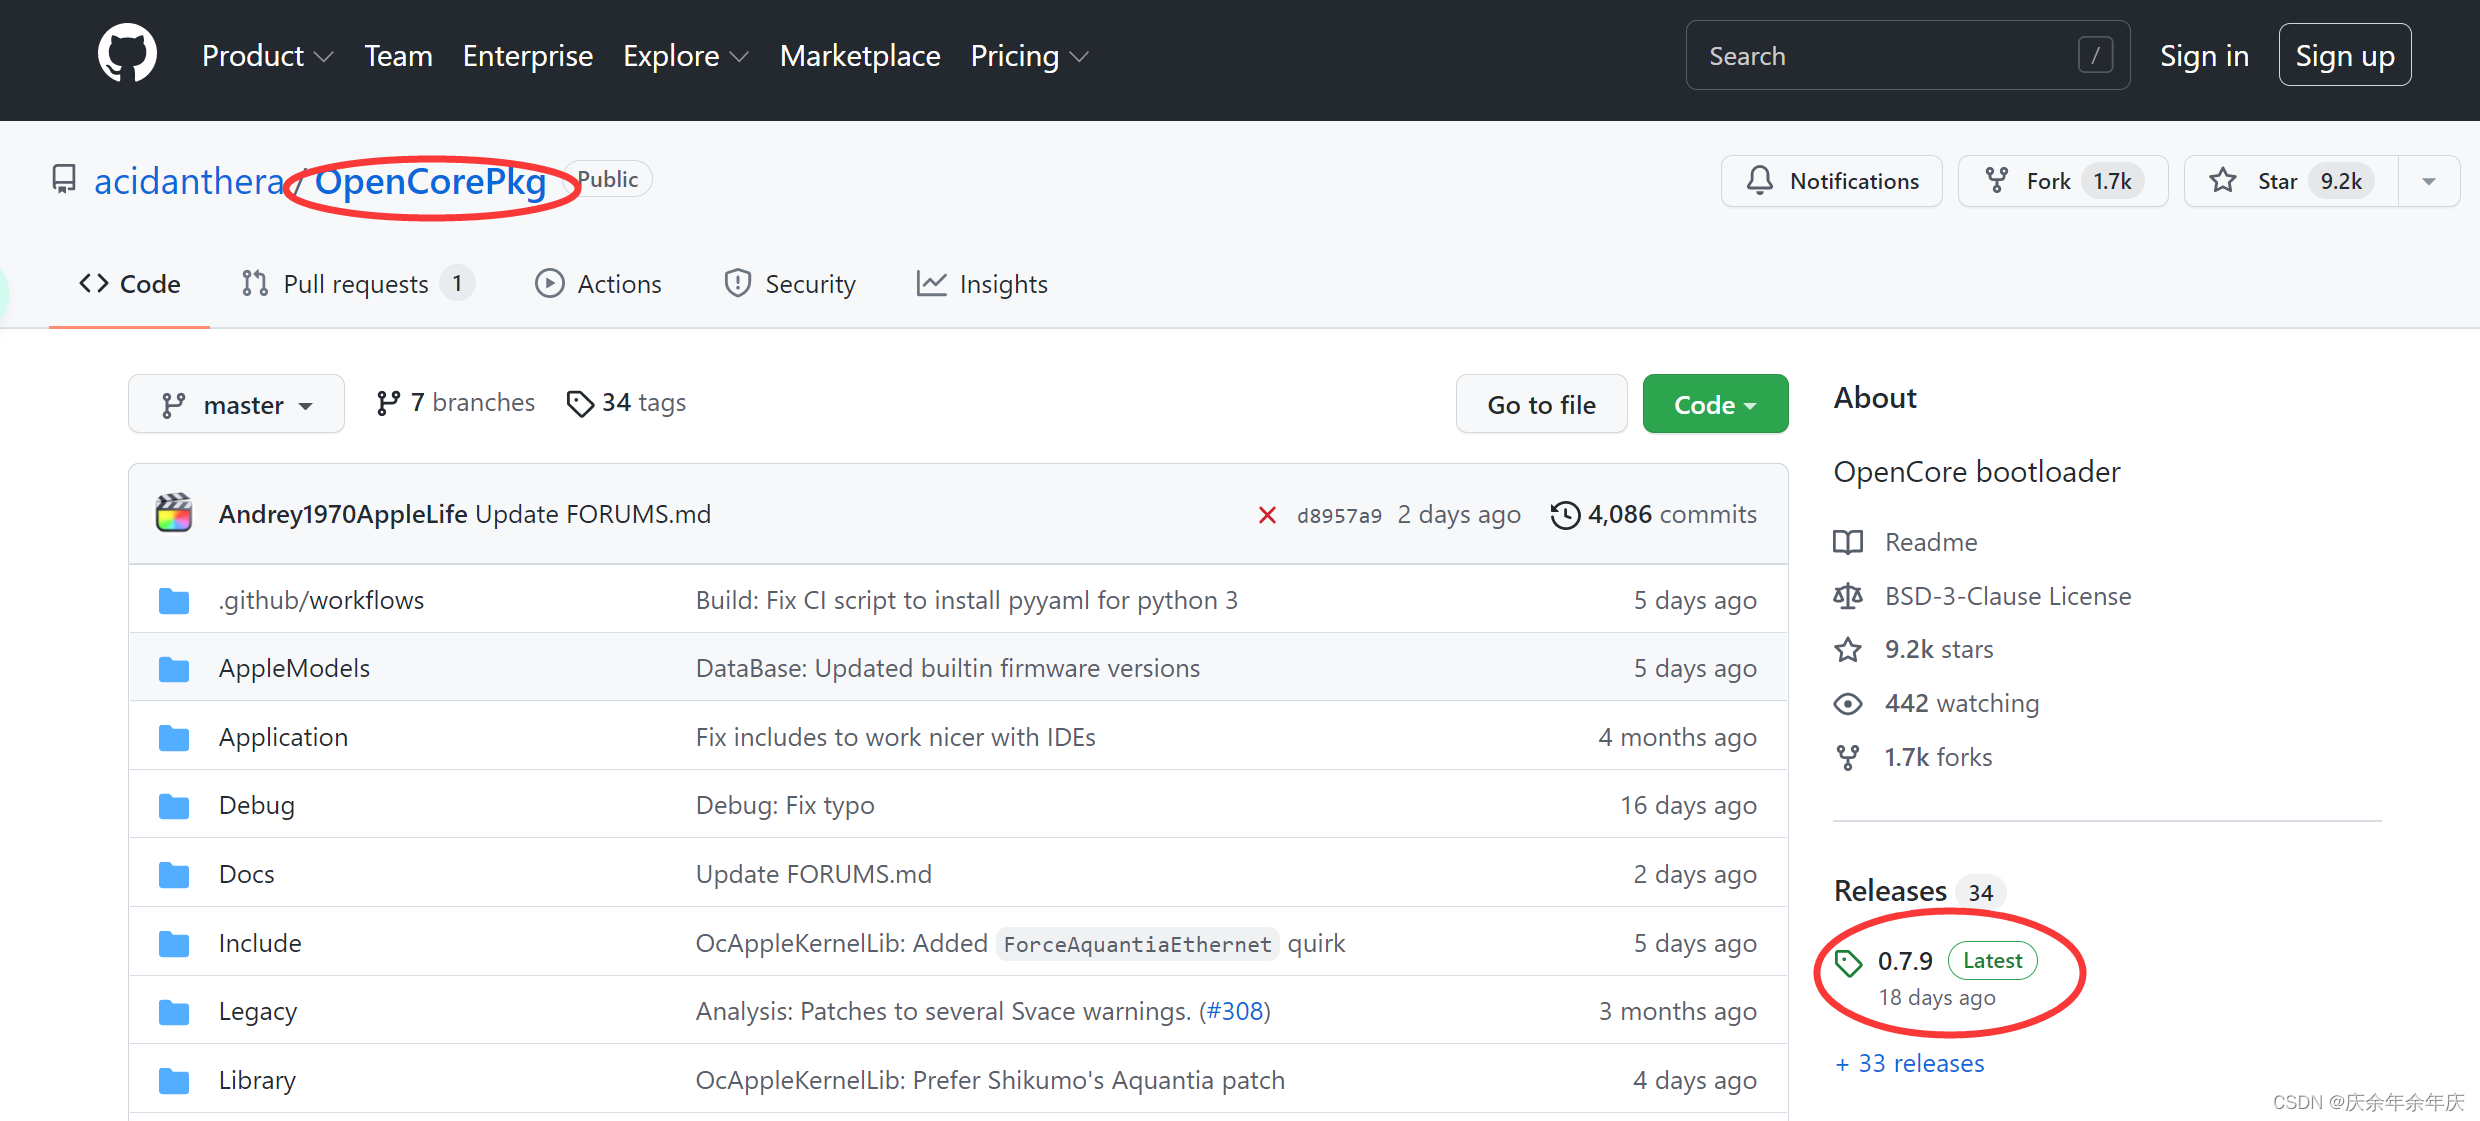Click the red failed-check X icon
2480x1121 pixels.
tap(1267, 515)
